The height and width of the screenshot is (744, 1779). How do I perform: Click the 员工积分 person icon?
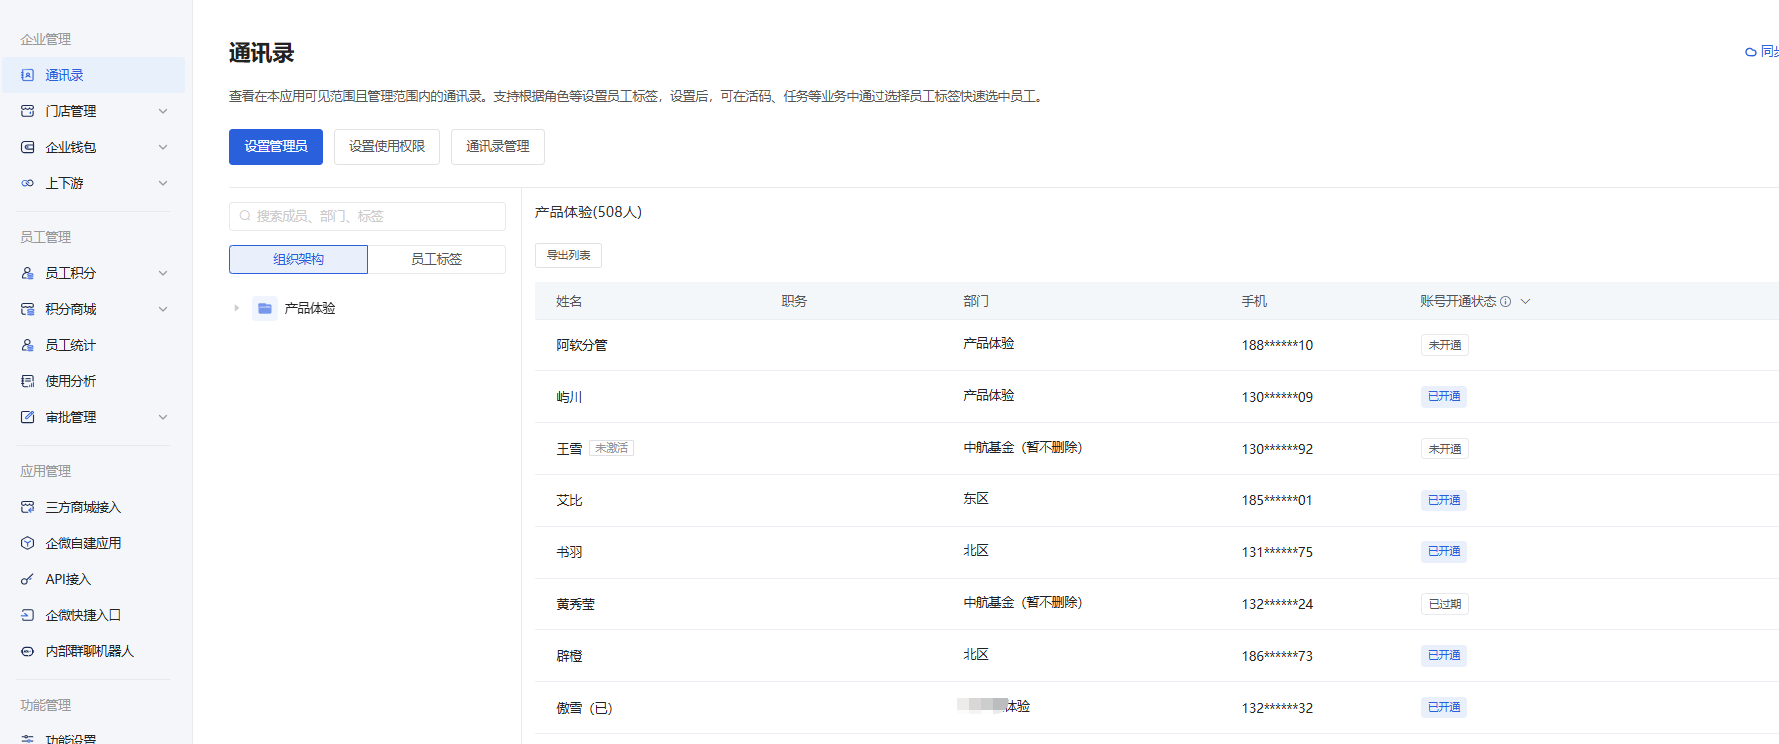click(28, 273)
